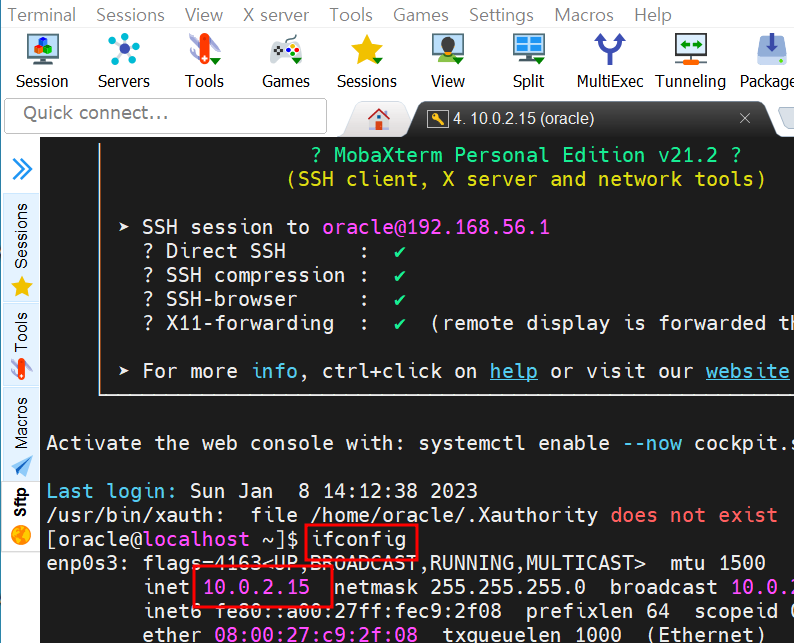Open the Tunneling toolbar icon
The height and width of the screenshot is (643, 794).
point(690,61)
